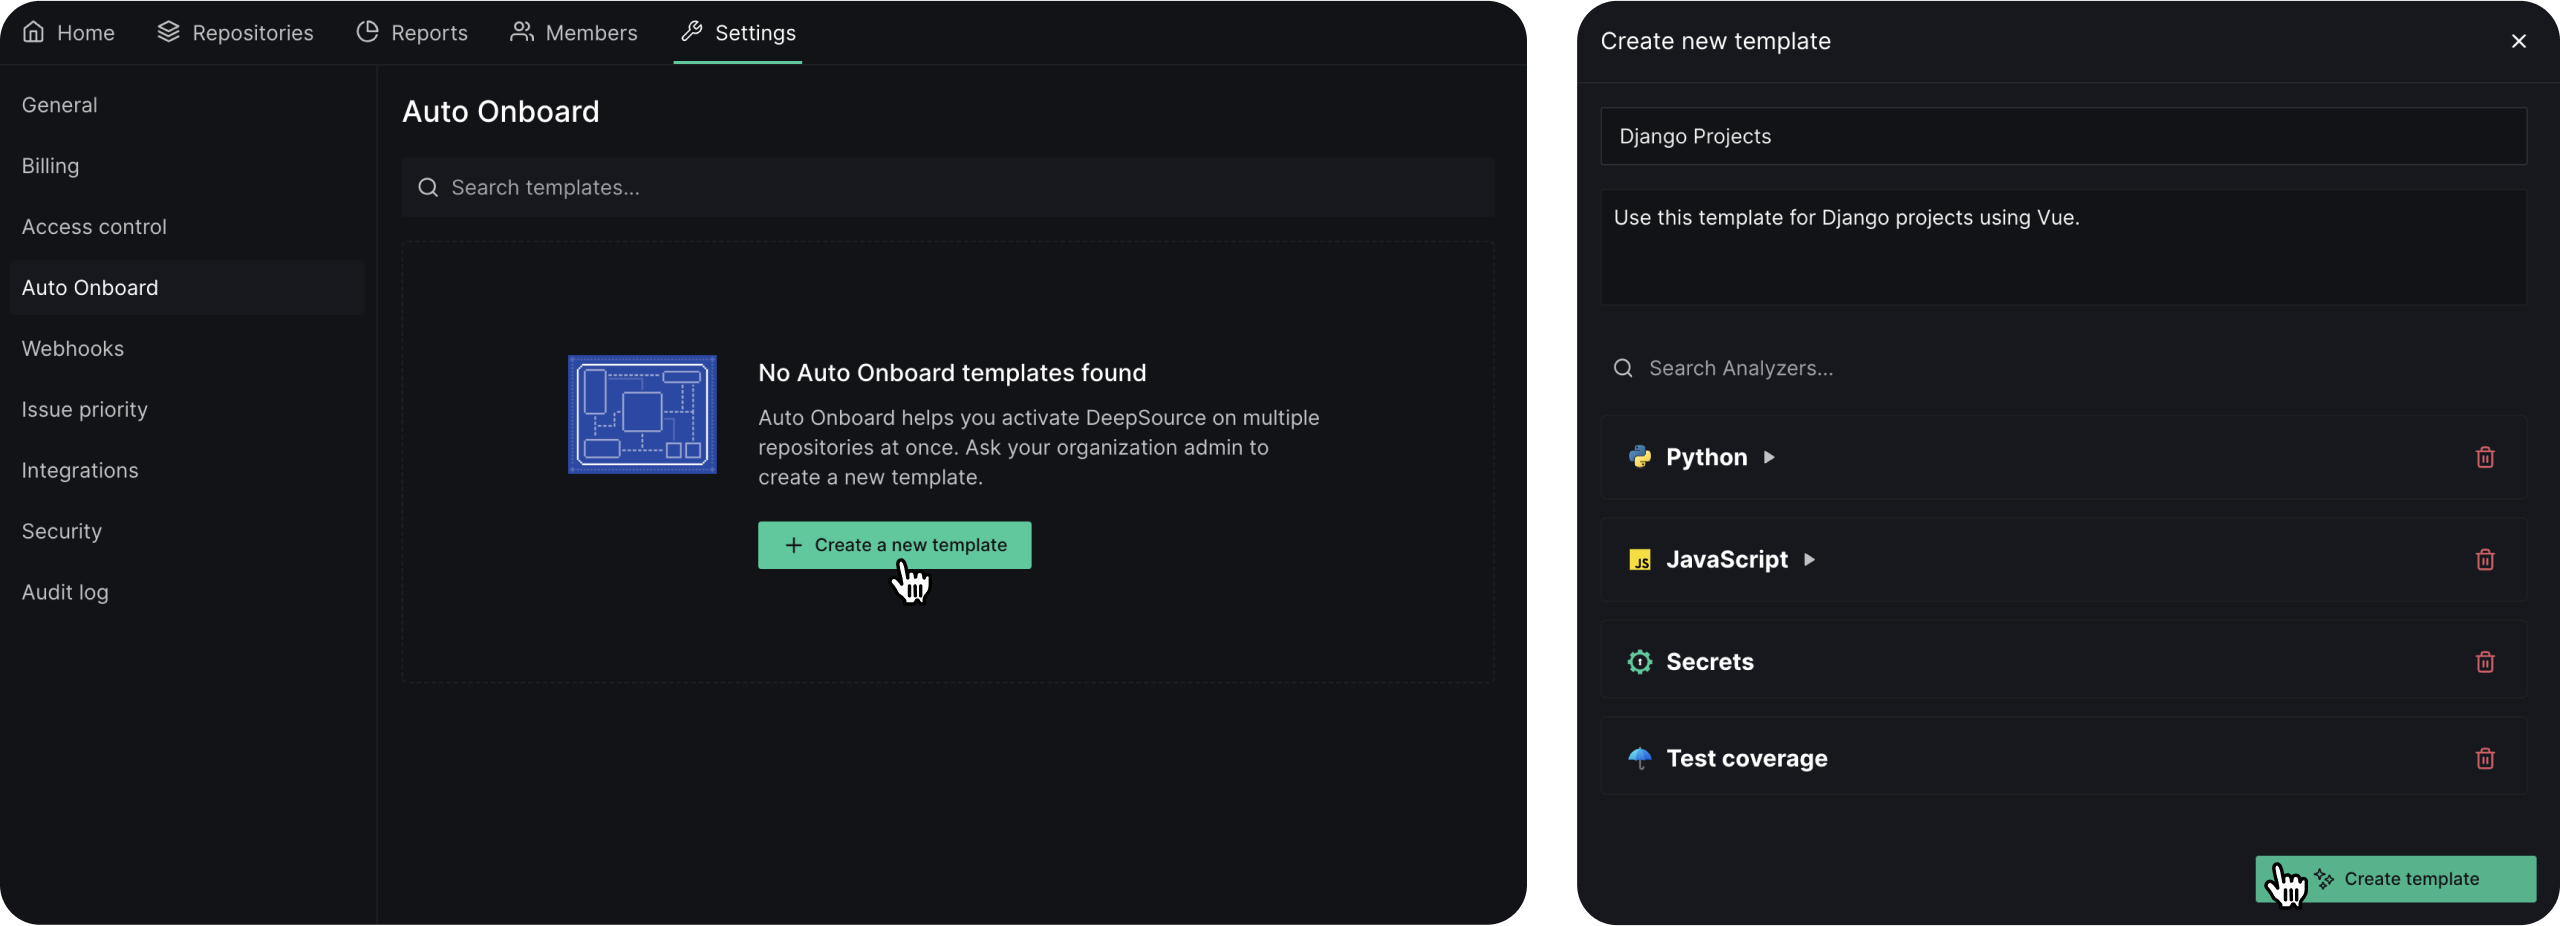2561x926 pixels.
Task: Click the Secrets analyzer icon
Action: pyautogui.click(x=1639, y=661)
